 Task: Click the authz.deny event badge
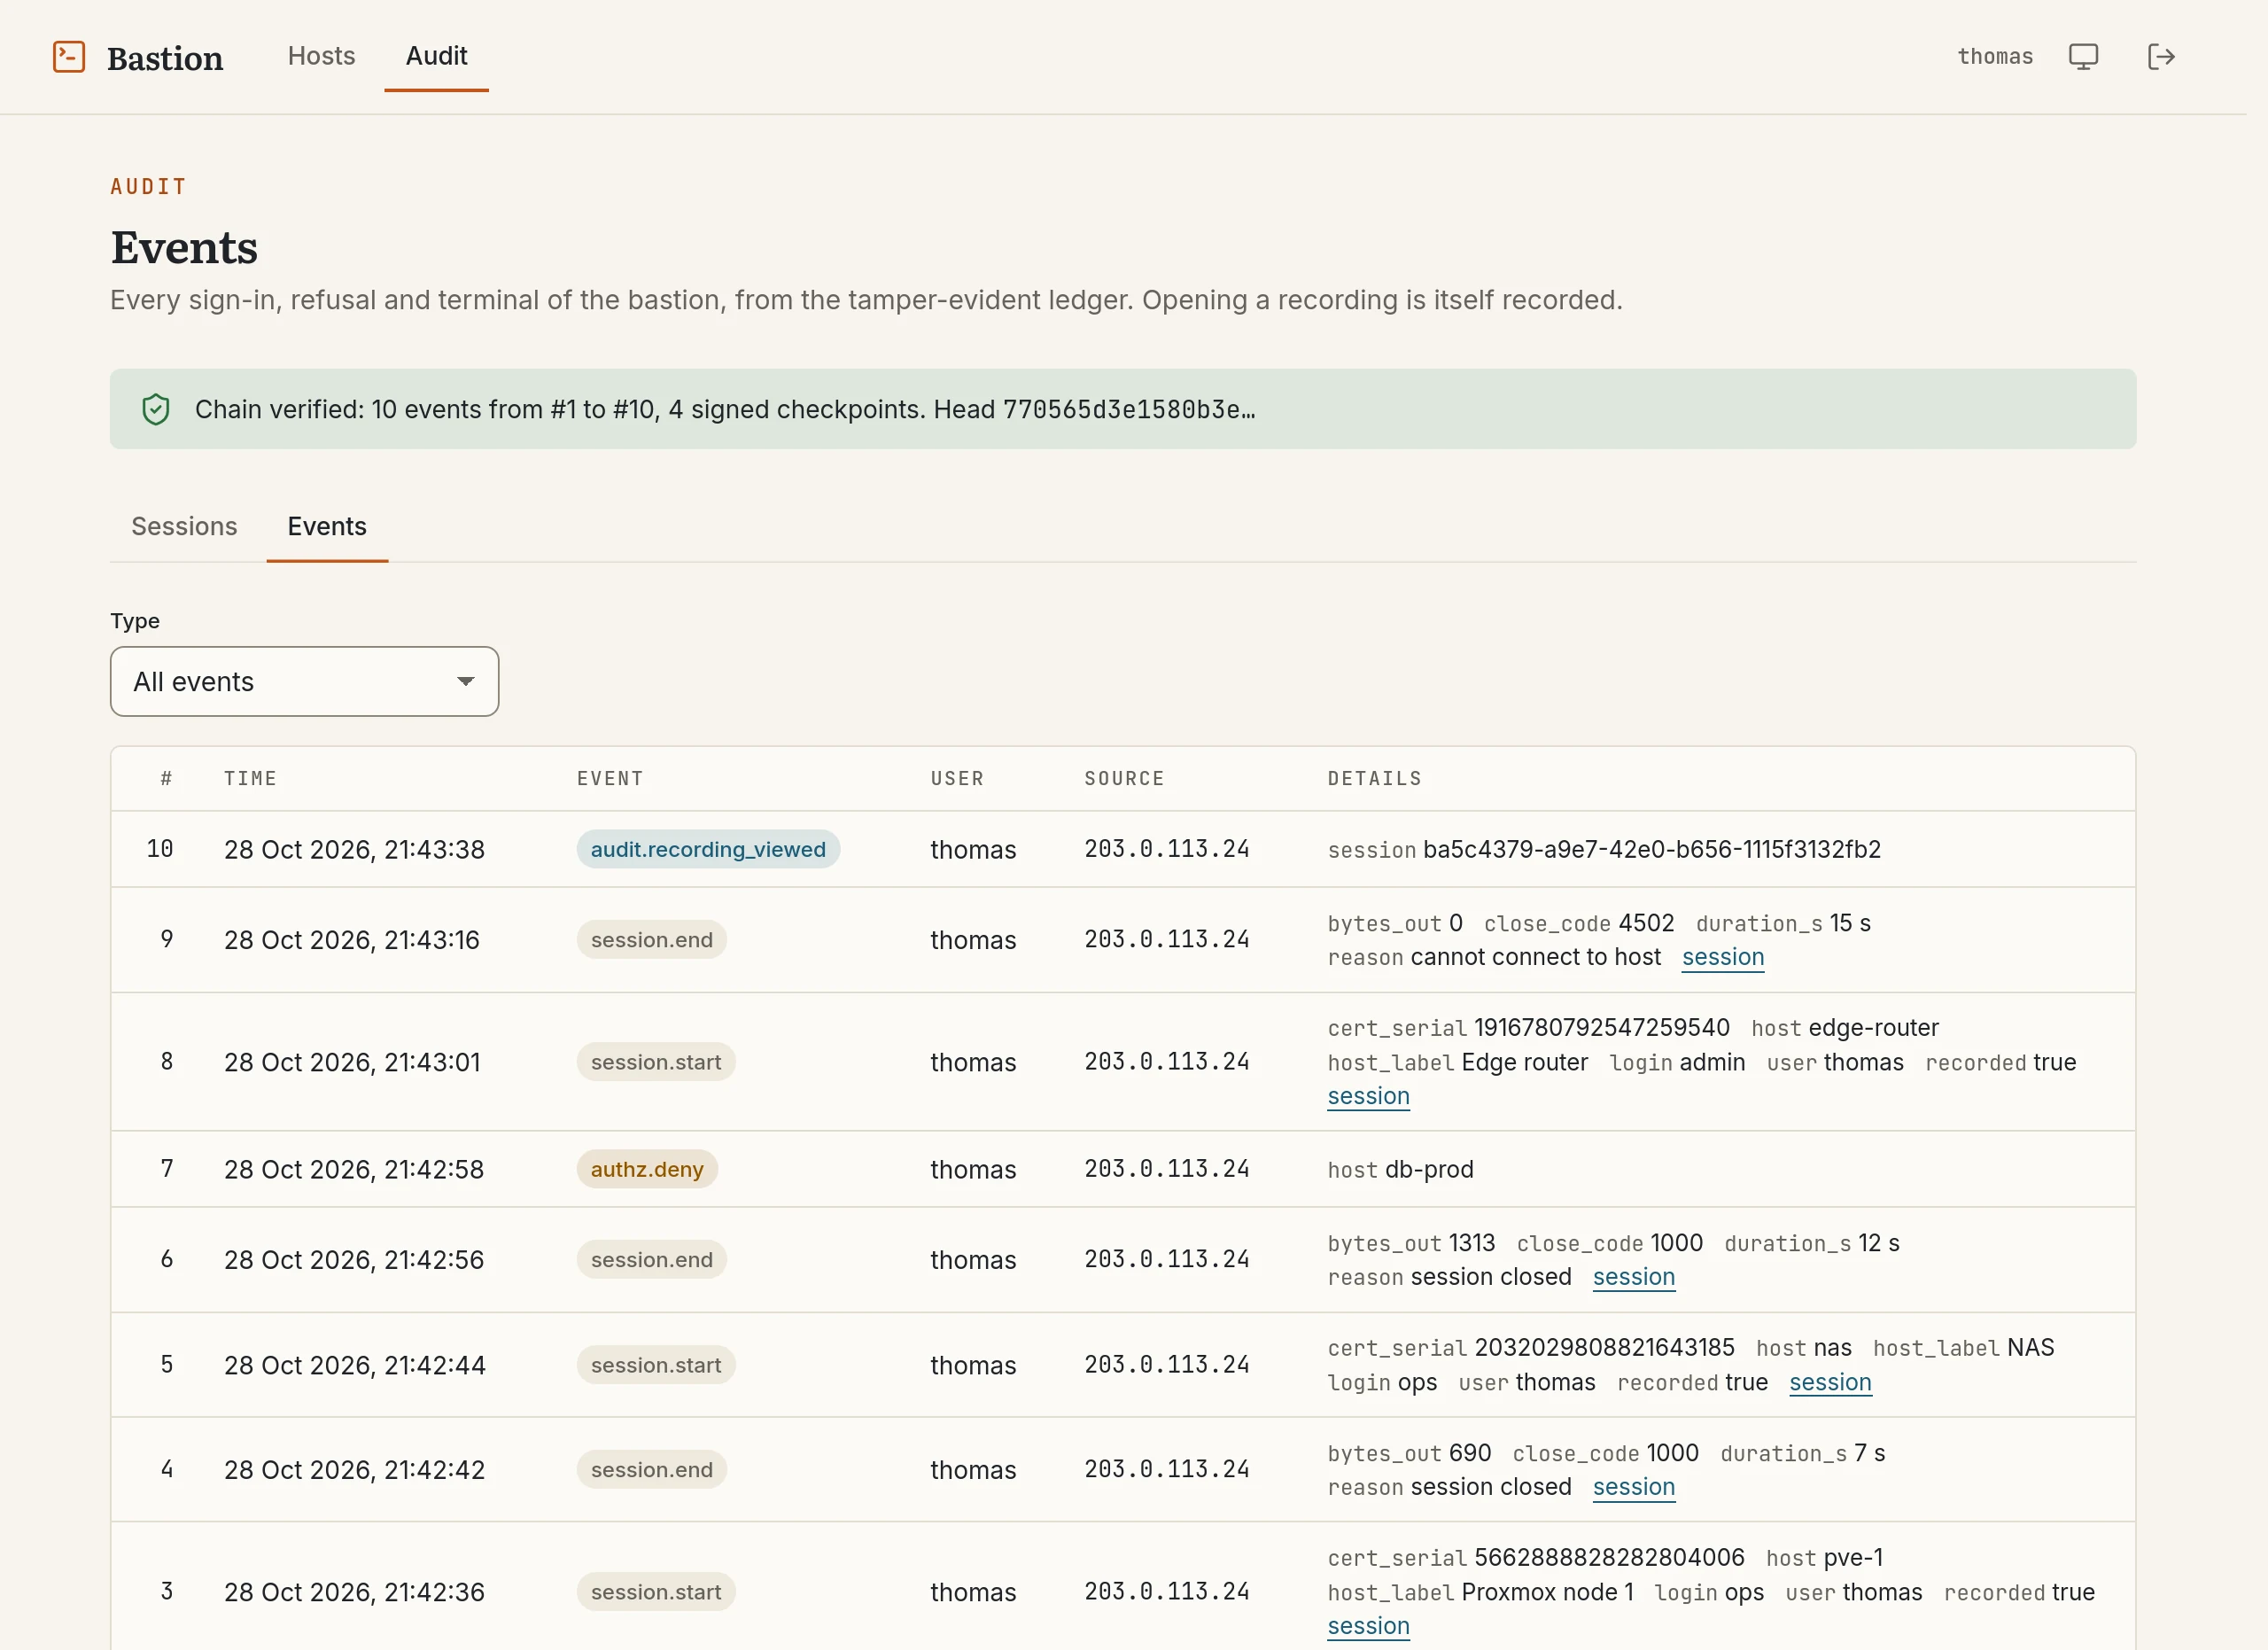click(647, 1169)
